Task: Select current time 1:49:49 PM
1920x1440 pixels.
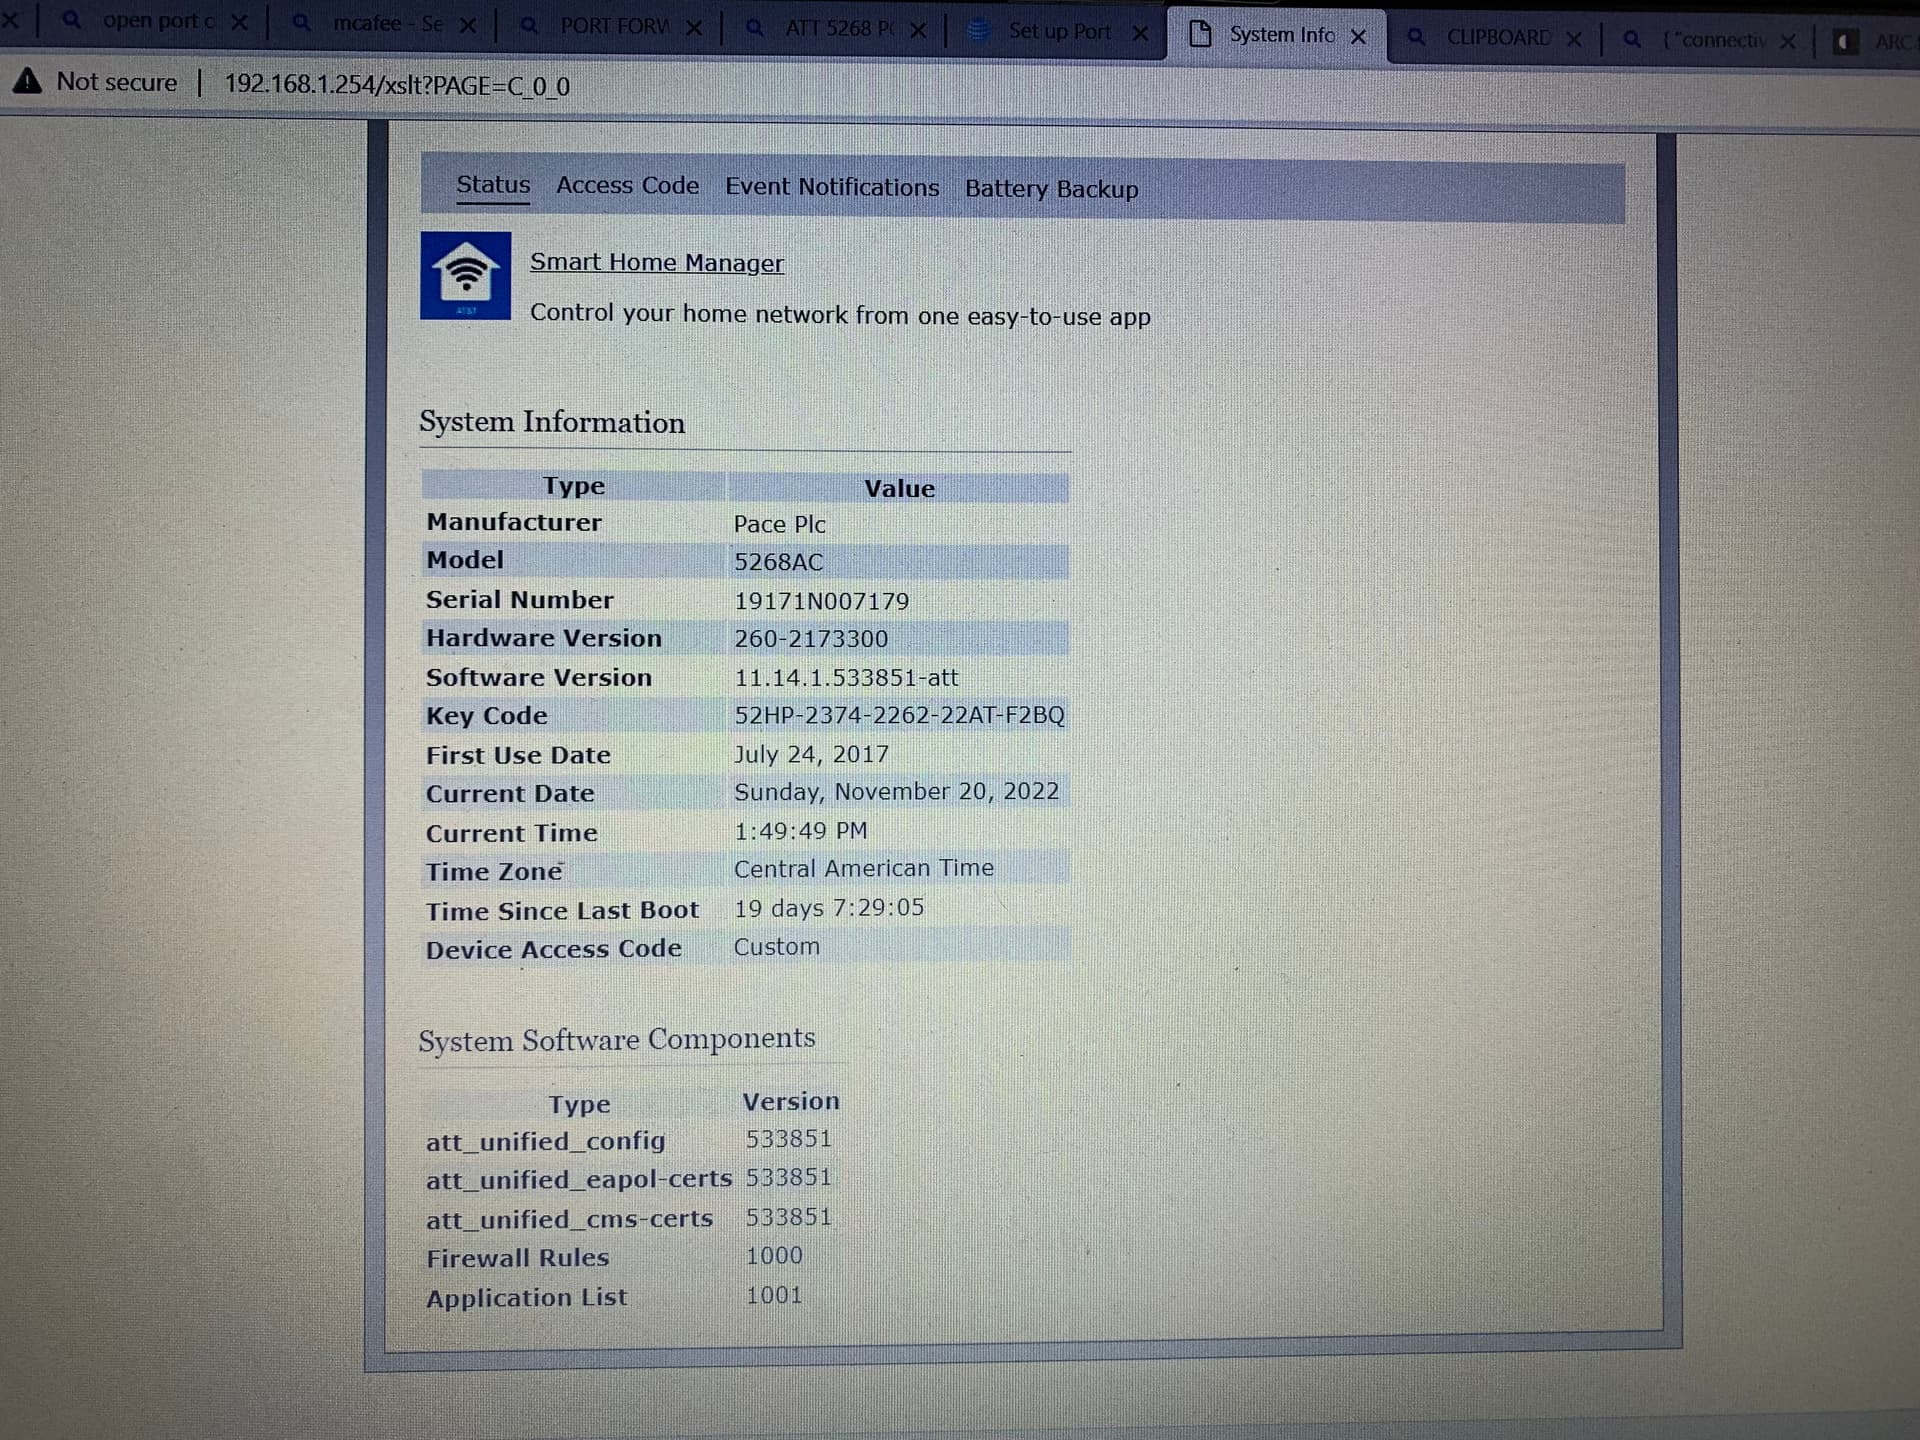Action: [x=800, y=831]
